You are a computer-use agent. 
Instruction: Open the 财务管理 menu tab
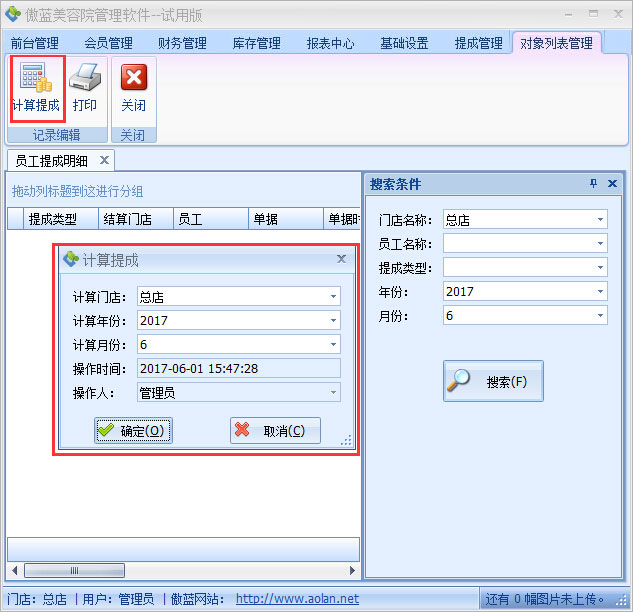point(182,43)
